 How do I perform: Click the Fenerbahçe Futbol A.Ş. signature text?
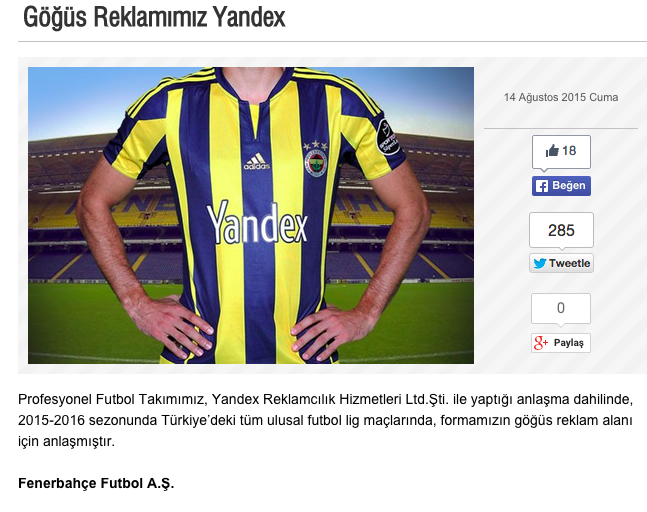(x=96, y=483)
